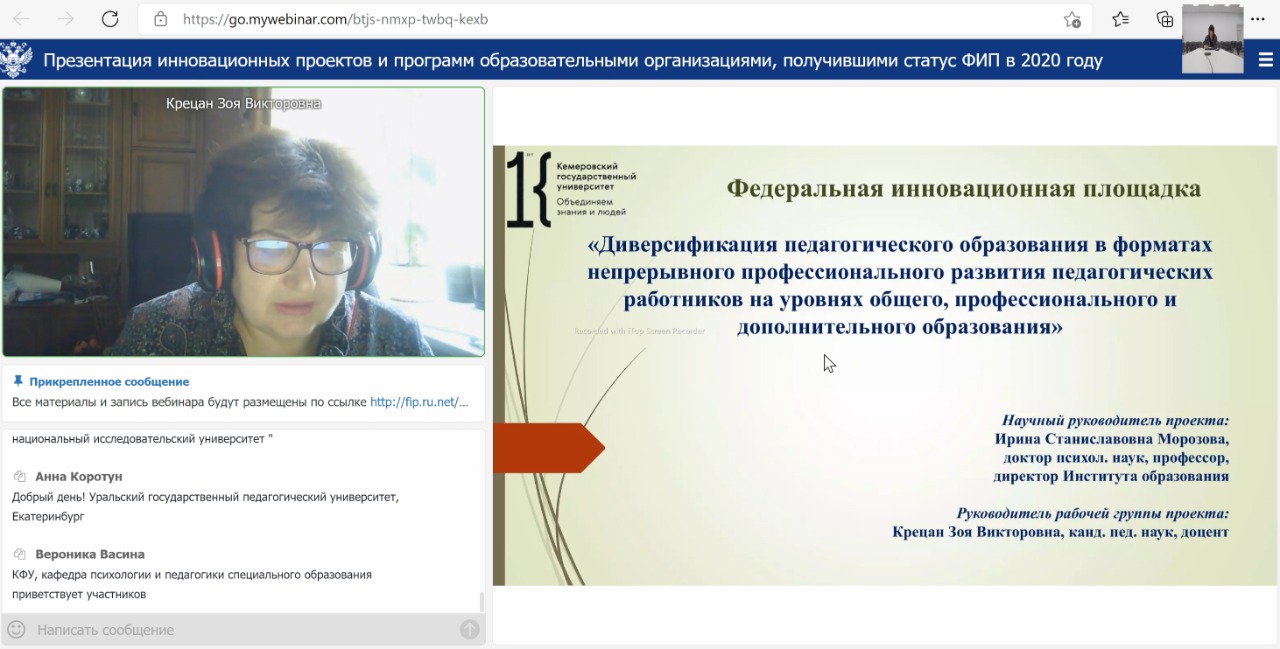1280x649 pixels.
Task: Click the presenter's webcam video
Action: 243,222
